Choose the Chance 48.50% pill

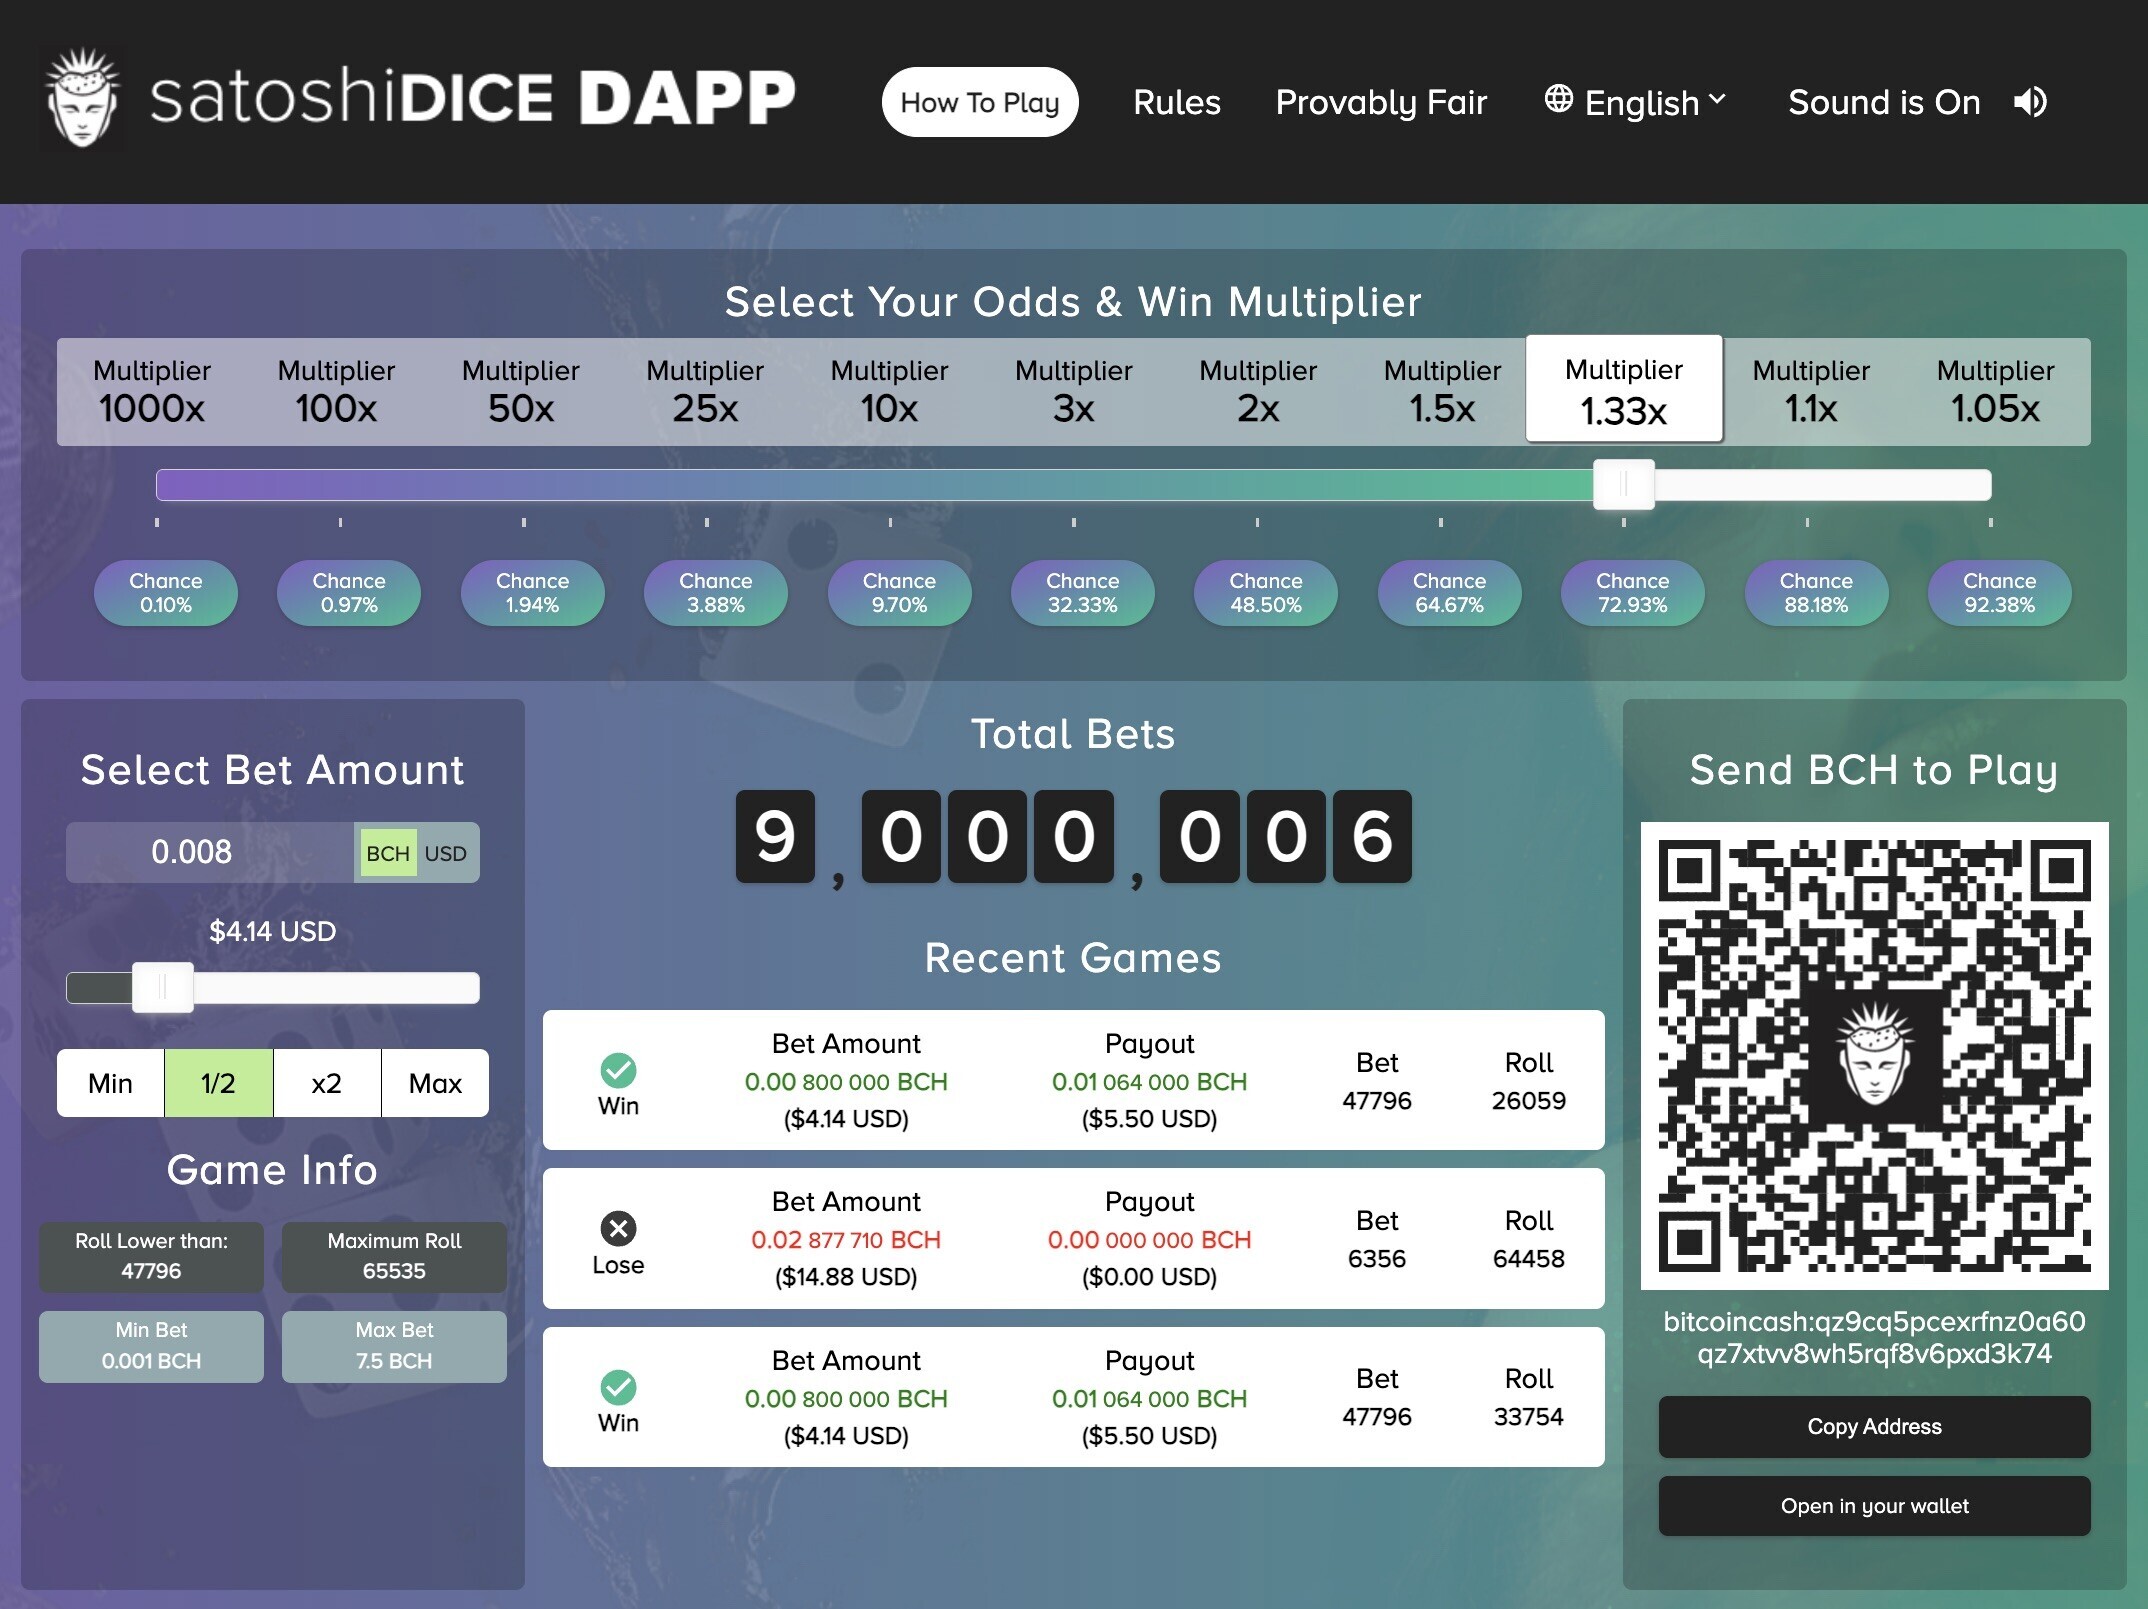[1266, 593]
